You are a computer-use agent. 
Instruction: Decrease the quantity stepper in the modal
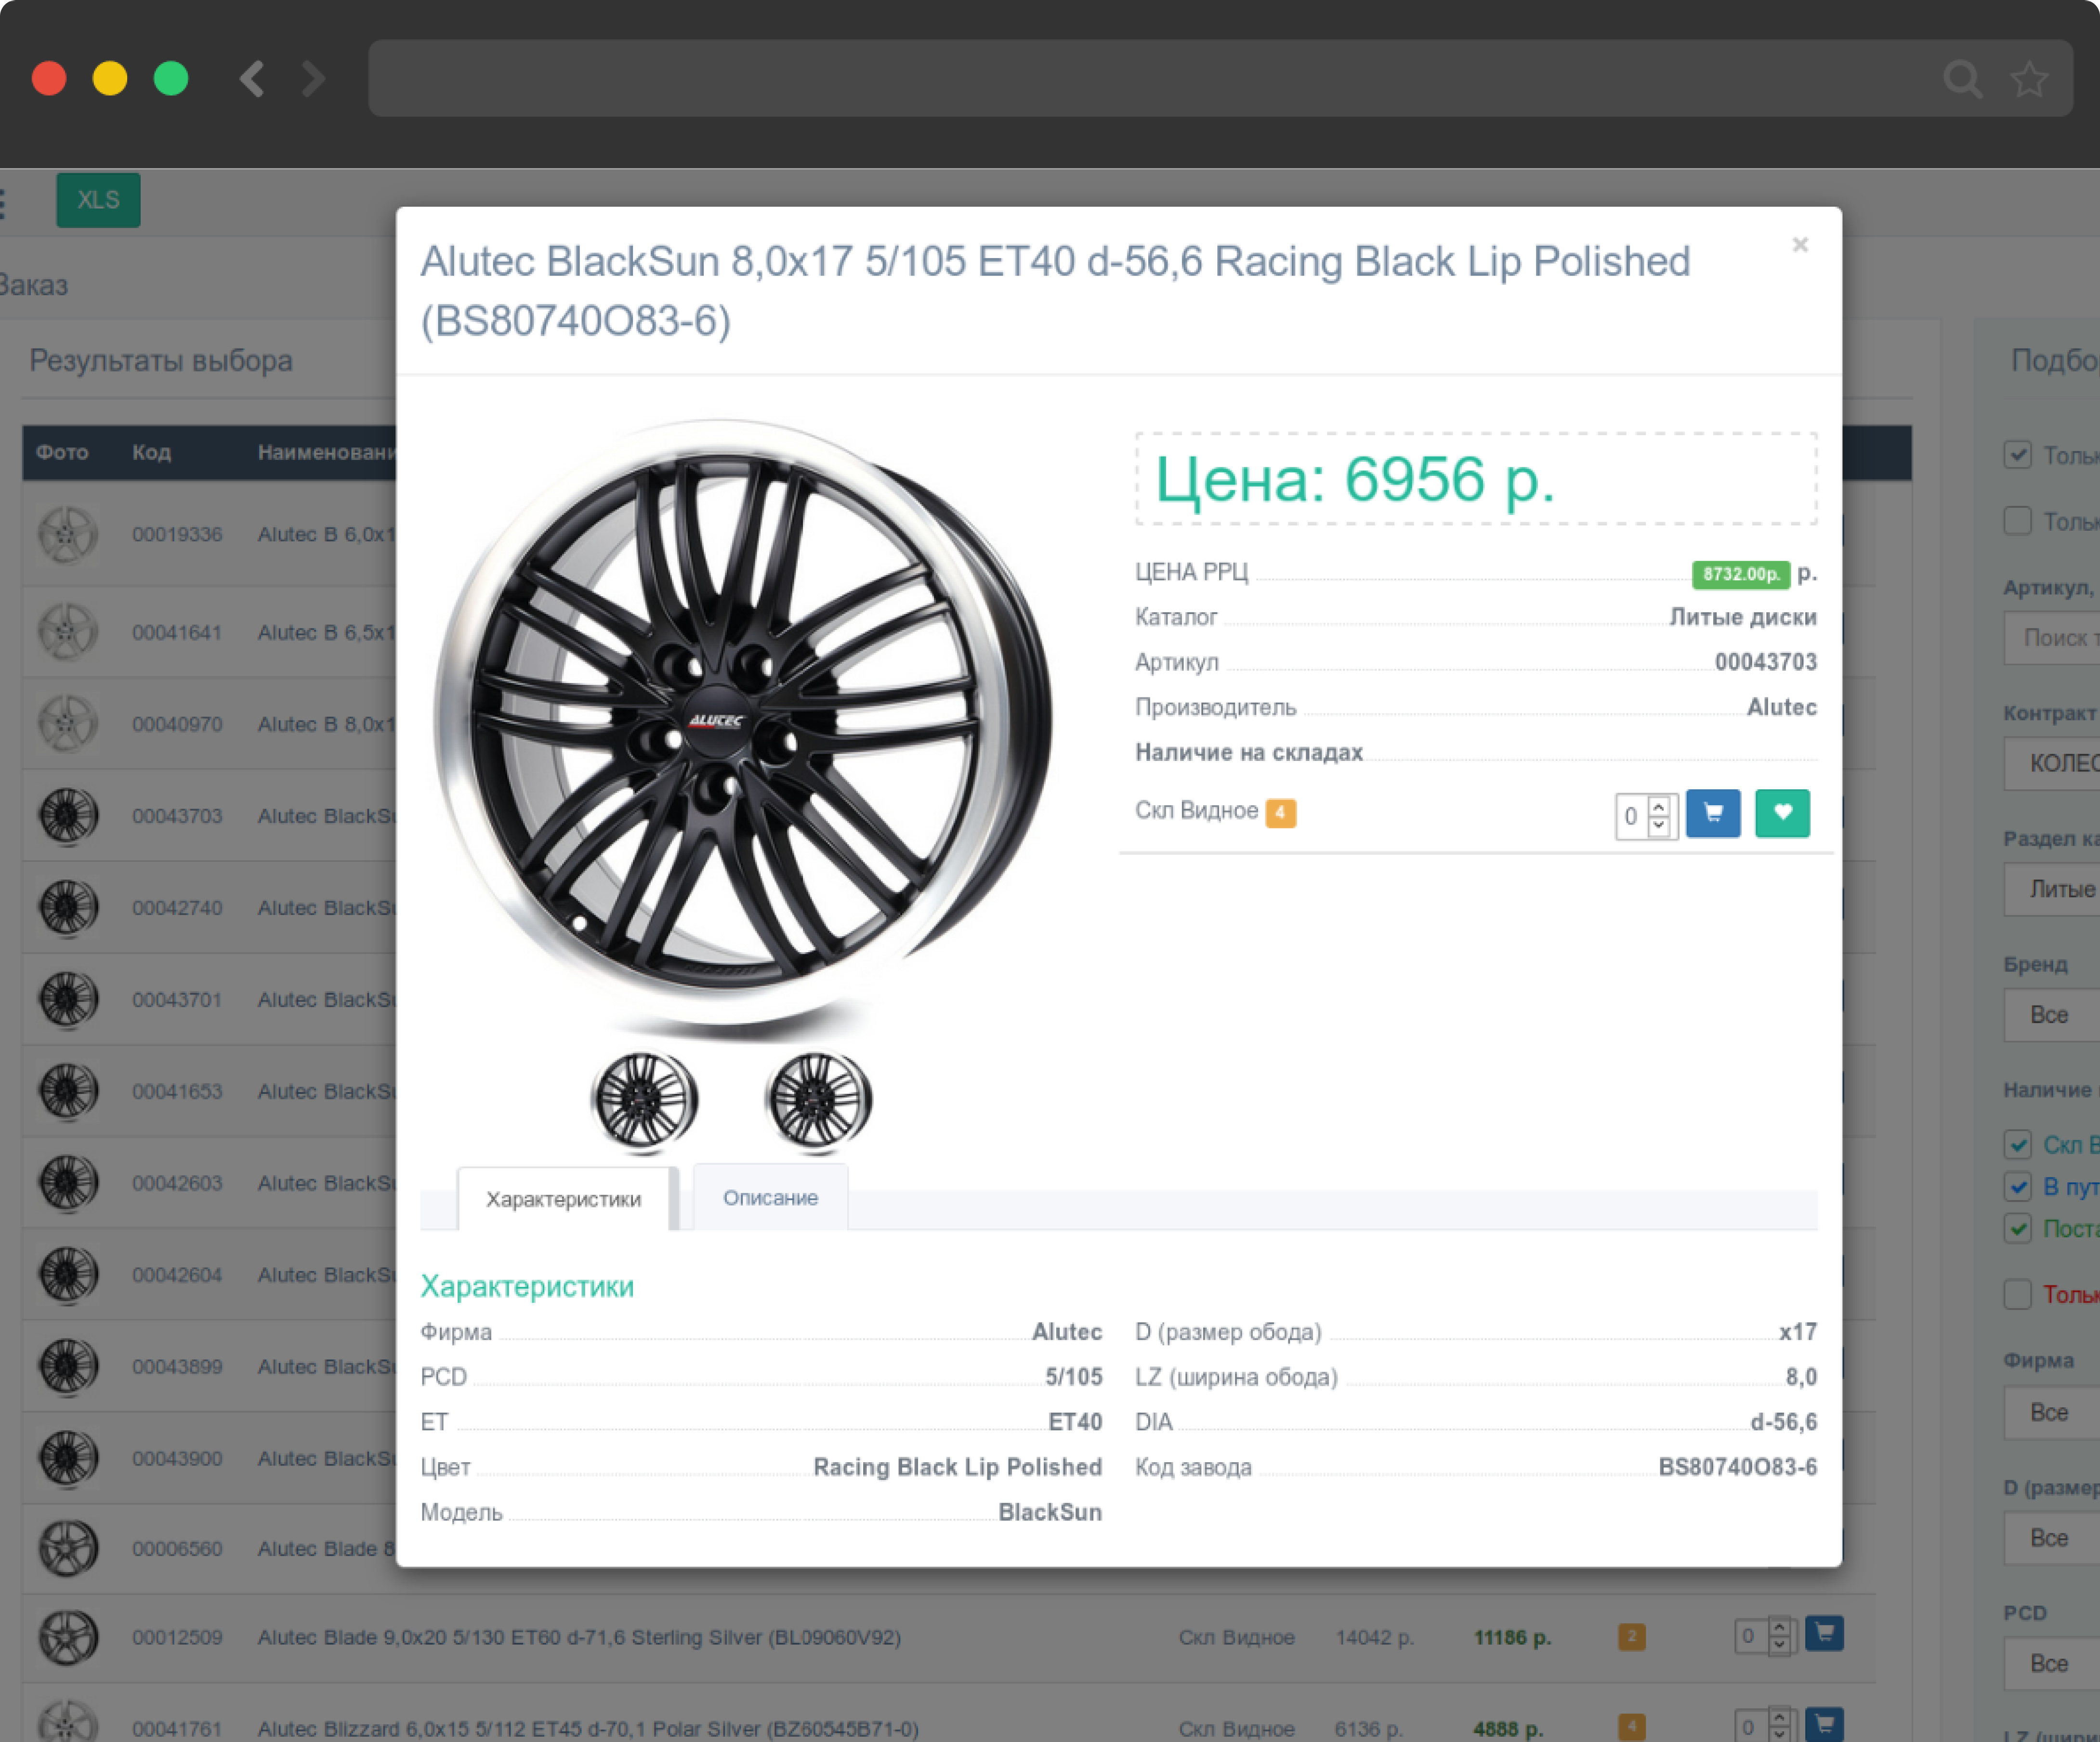pyautogui.click(x=1659, y=826)
